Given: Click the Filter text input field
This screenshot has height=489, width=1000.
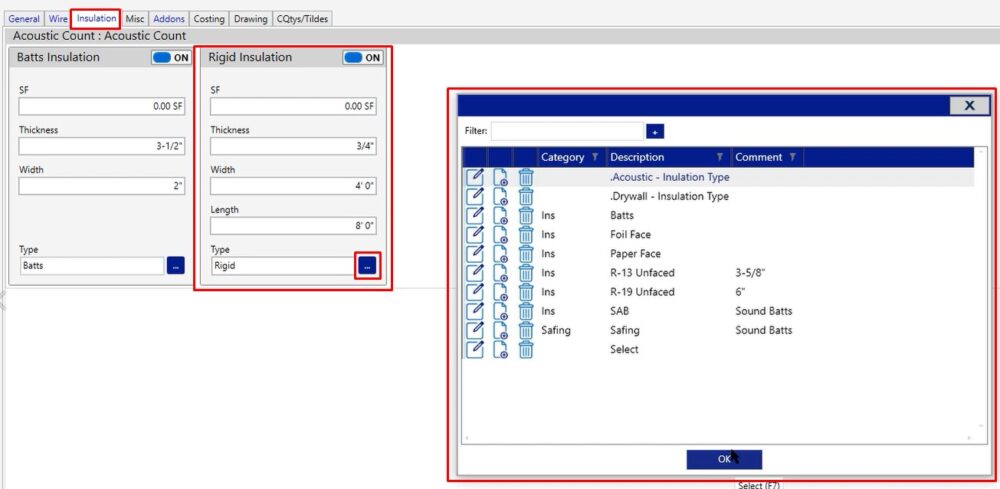Looking at the screenshot, I should [567, 131].
